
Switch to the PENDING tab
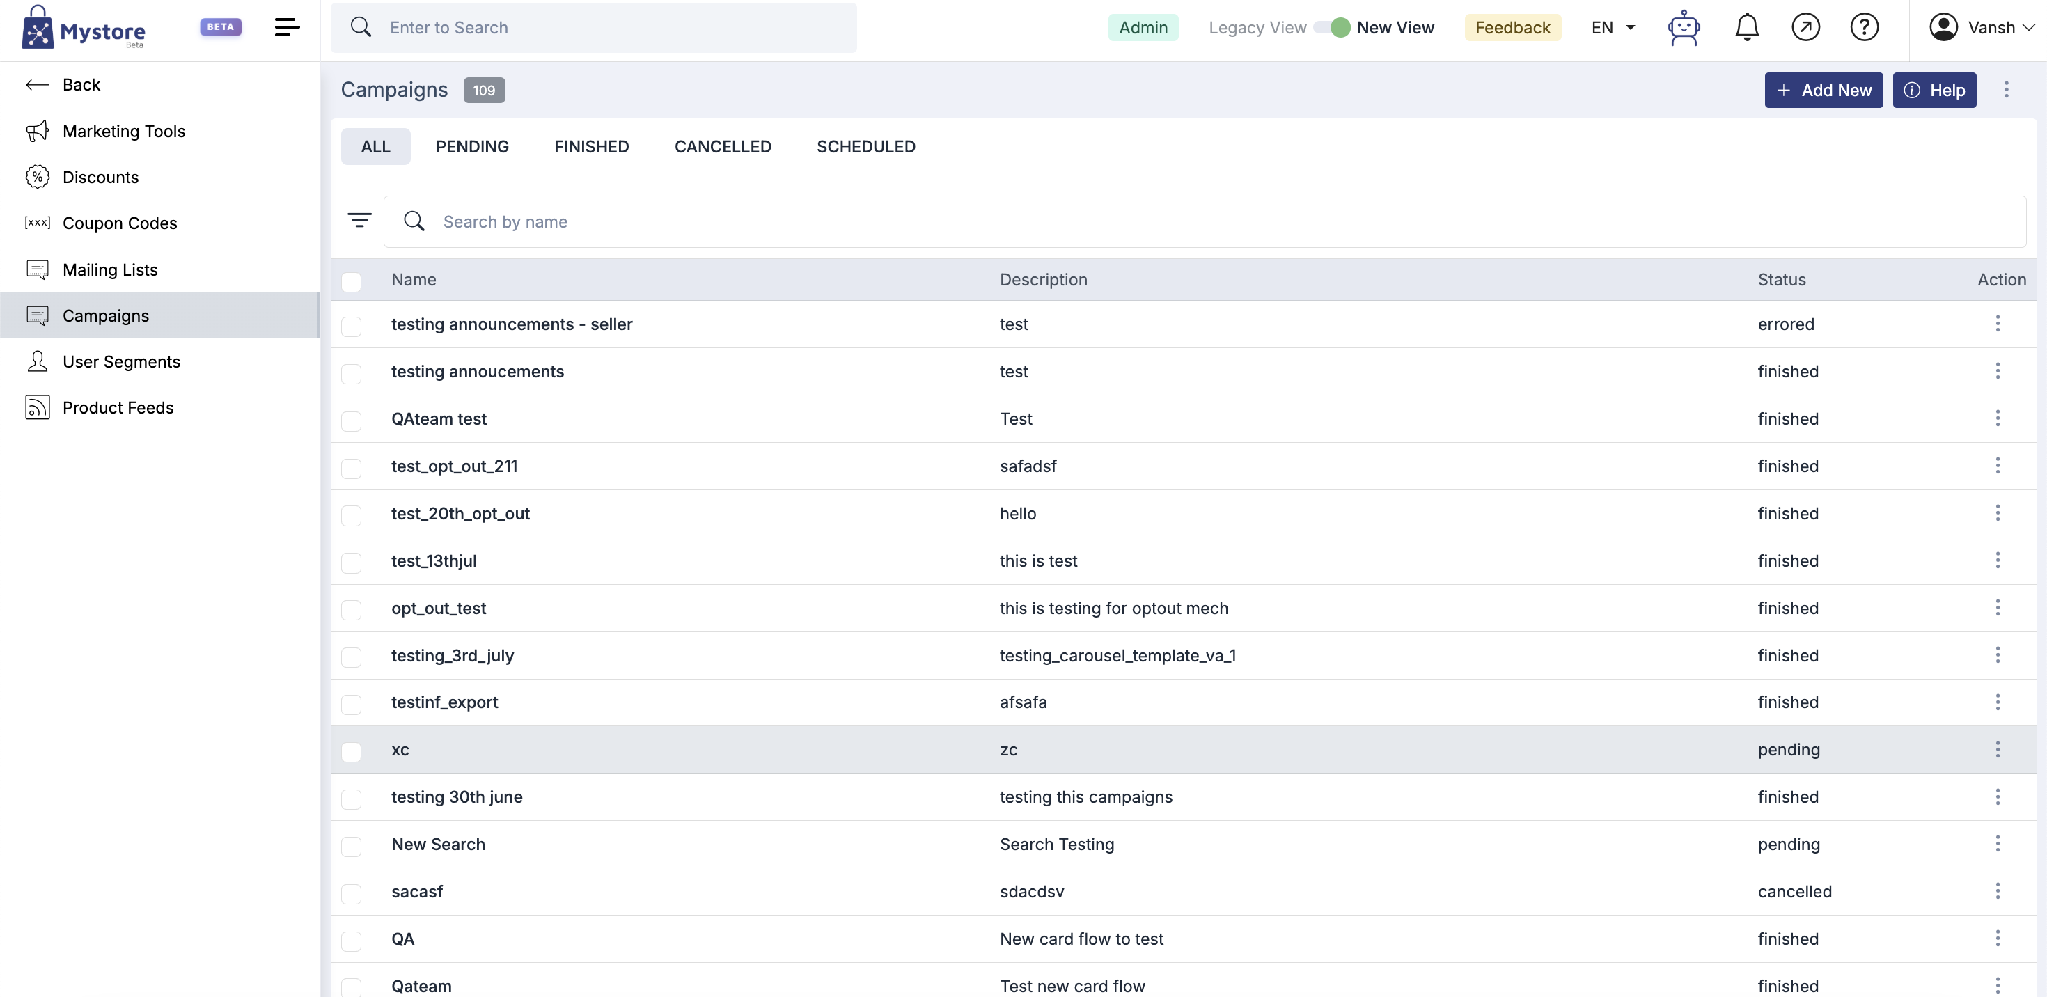point(472,146)
